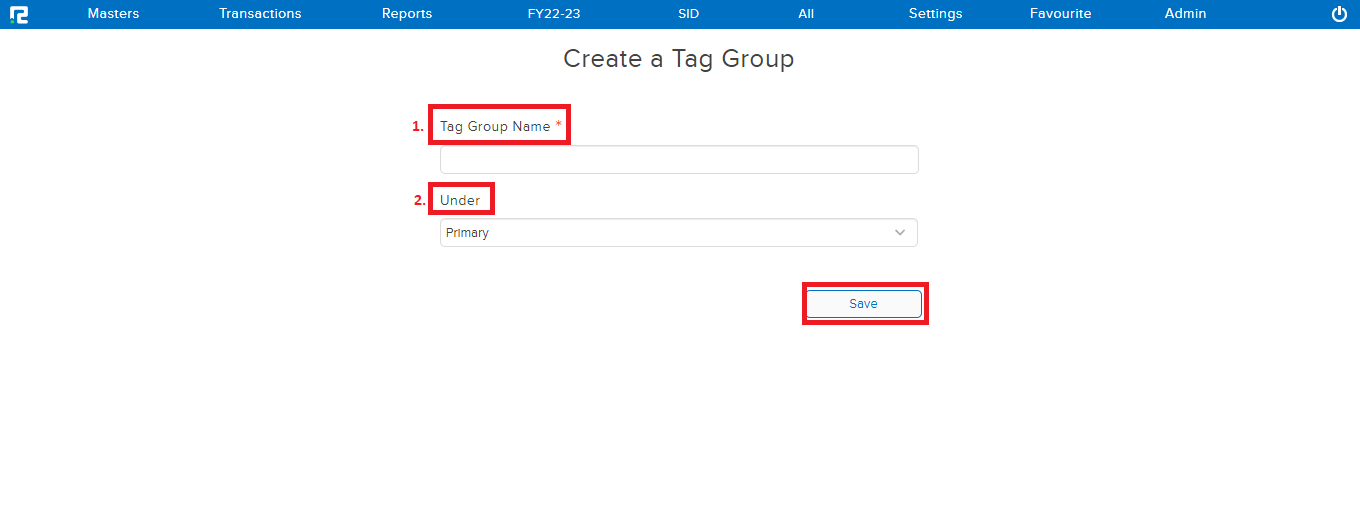This screenshot has height=526, width=1360.
Task: Click the power logout icon
Action: (1340, 14)
